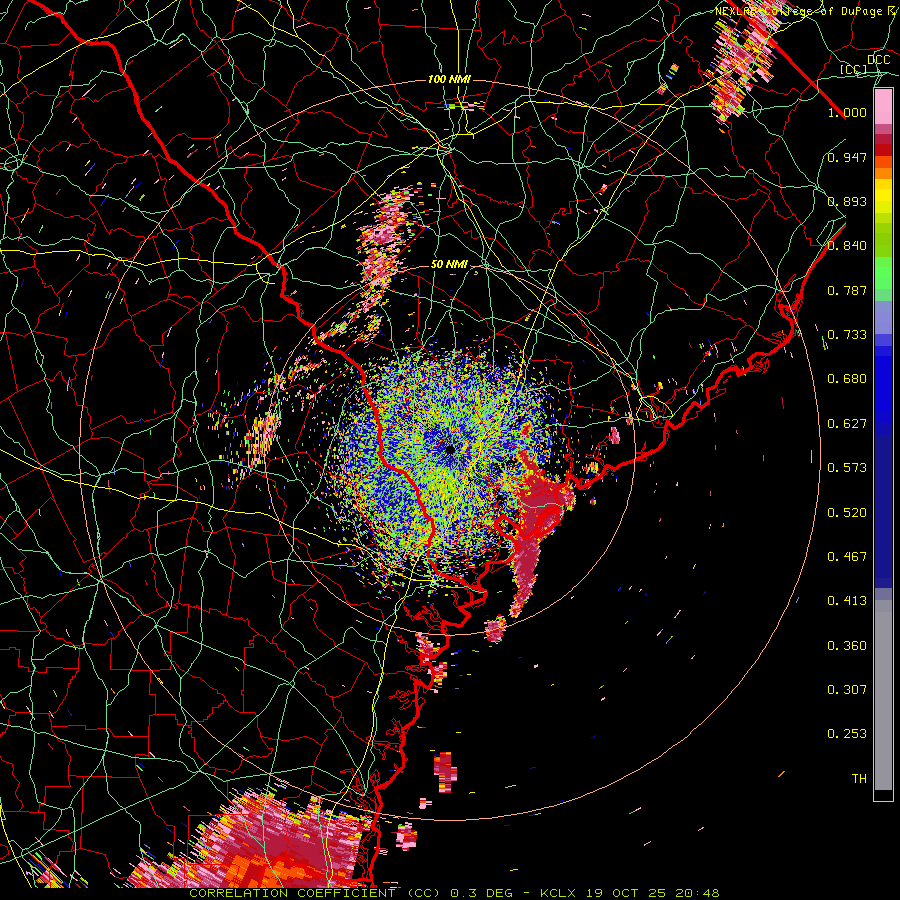Click the 0.413 scale value

tap(847, 601)
